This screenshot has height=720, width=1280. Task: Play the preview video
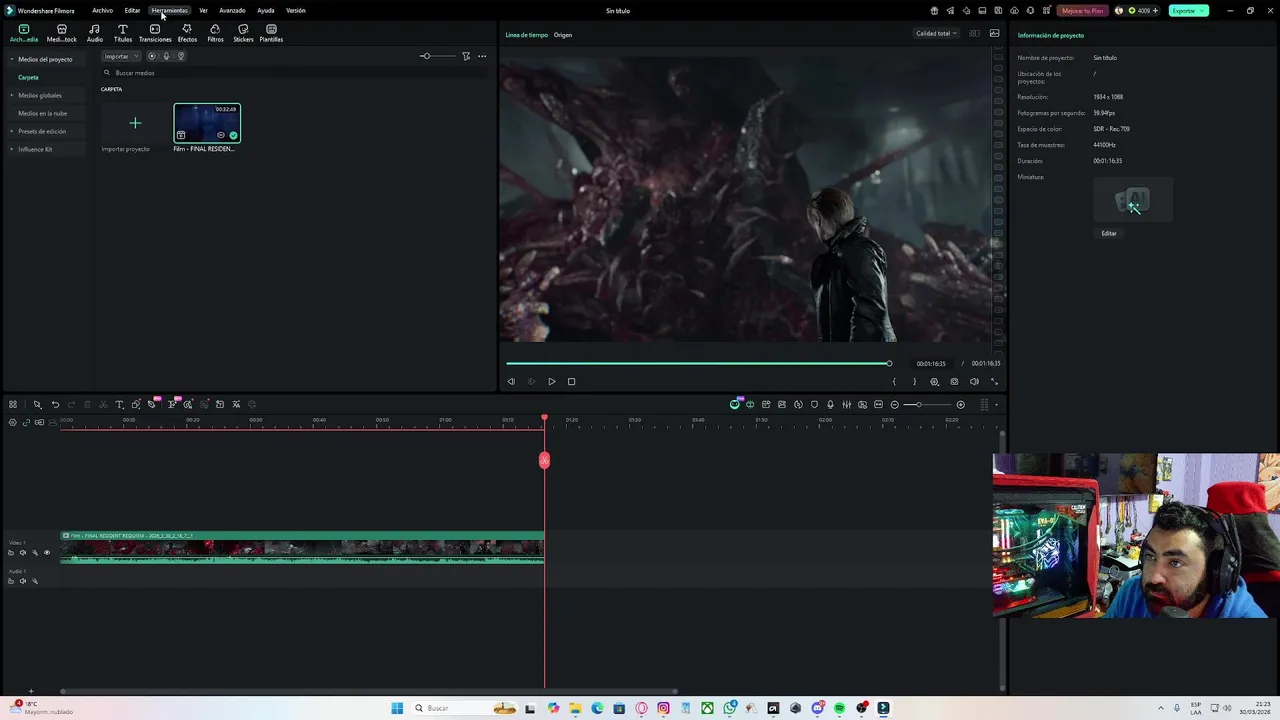551,381
